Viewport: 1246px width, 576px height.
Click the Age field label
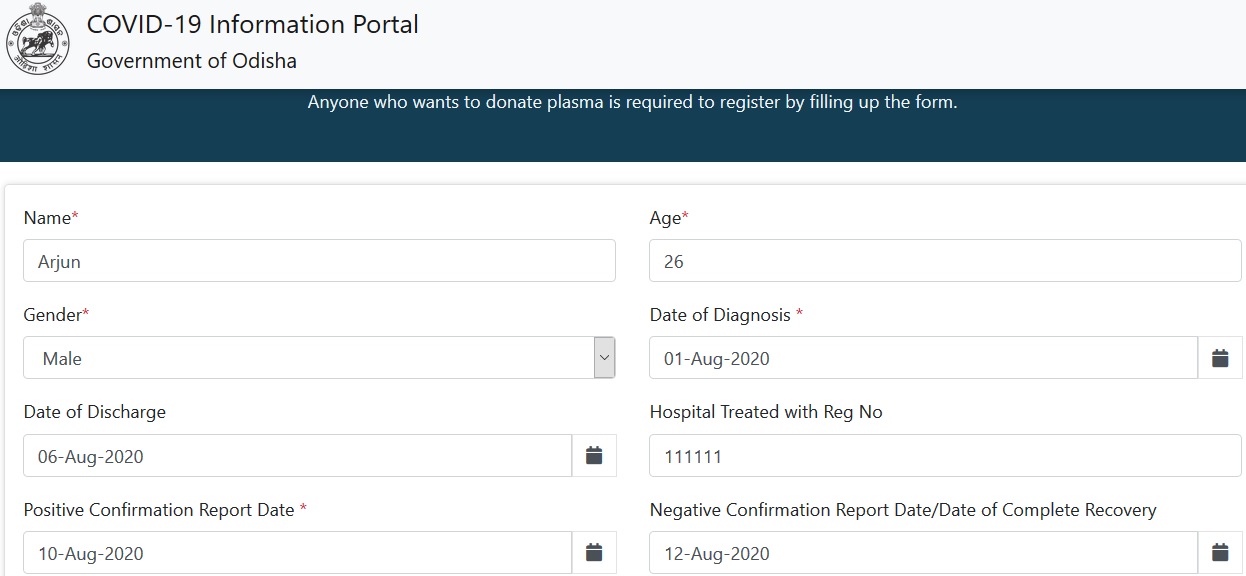point(666,218)
